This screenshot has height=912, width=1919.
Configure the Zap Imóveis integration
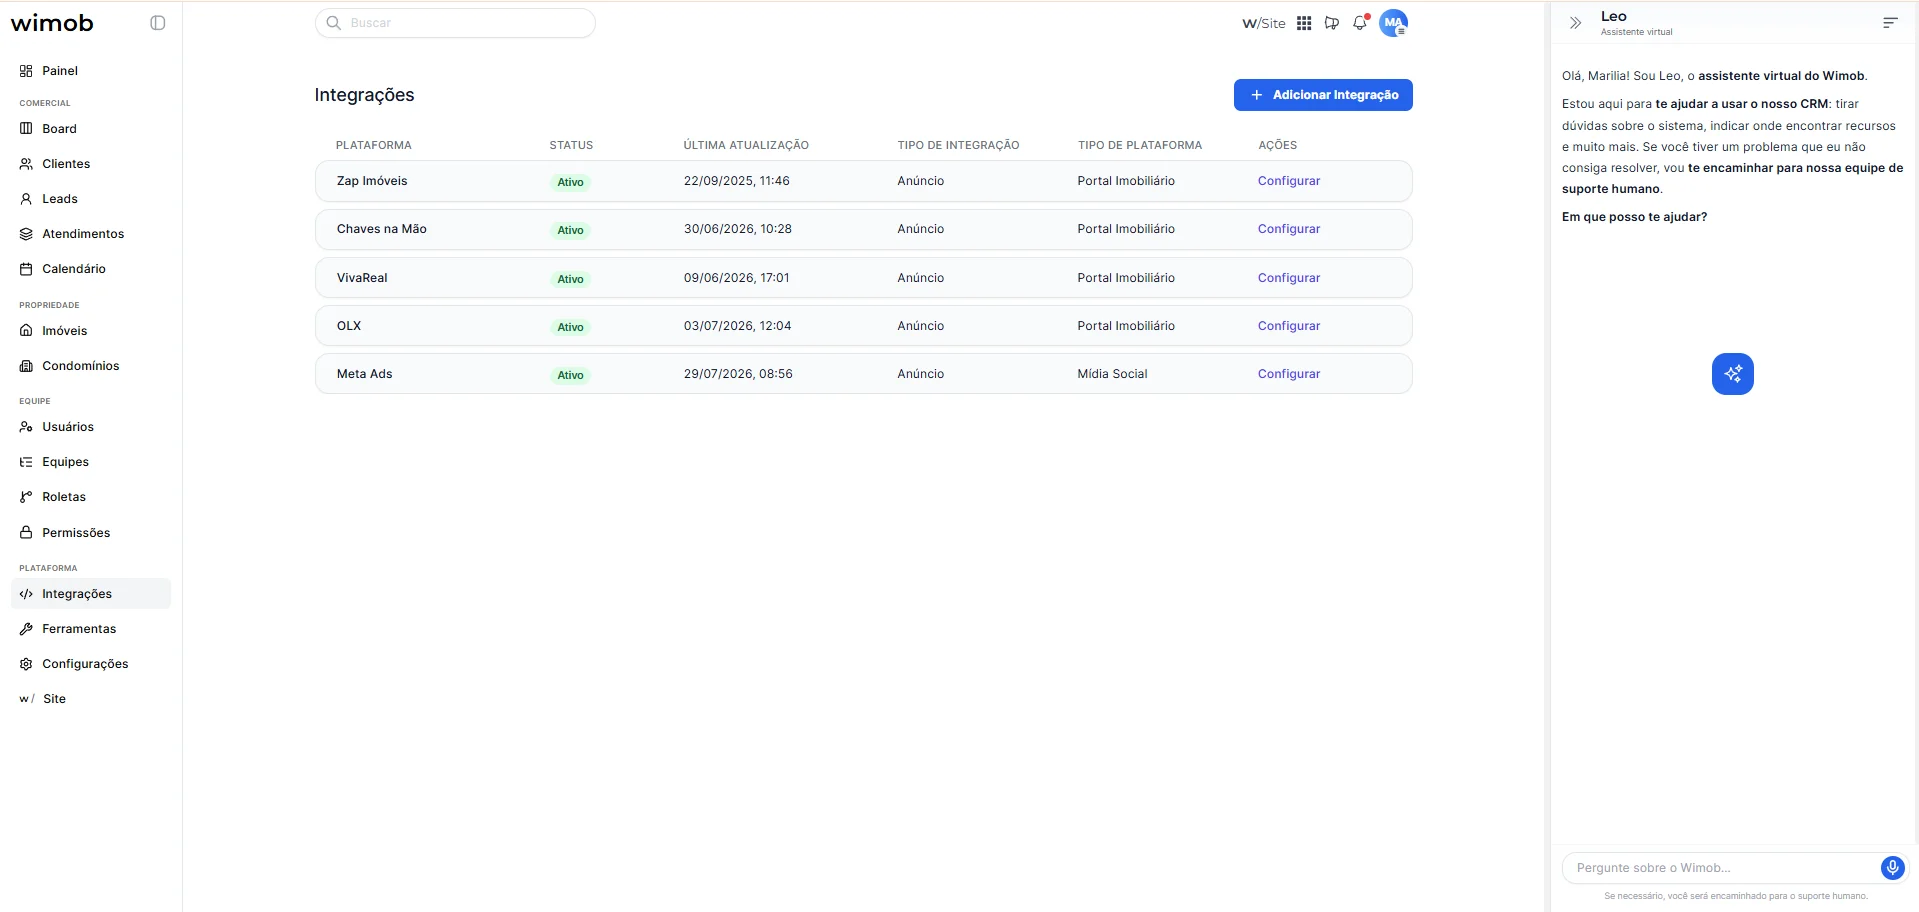click(x=1289, y=181)
